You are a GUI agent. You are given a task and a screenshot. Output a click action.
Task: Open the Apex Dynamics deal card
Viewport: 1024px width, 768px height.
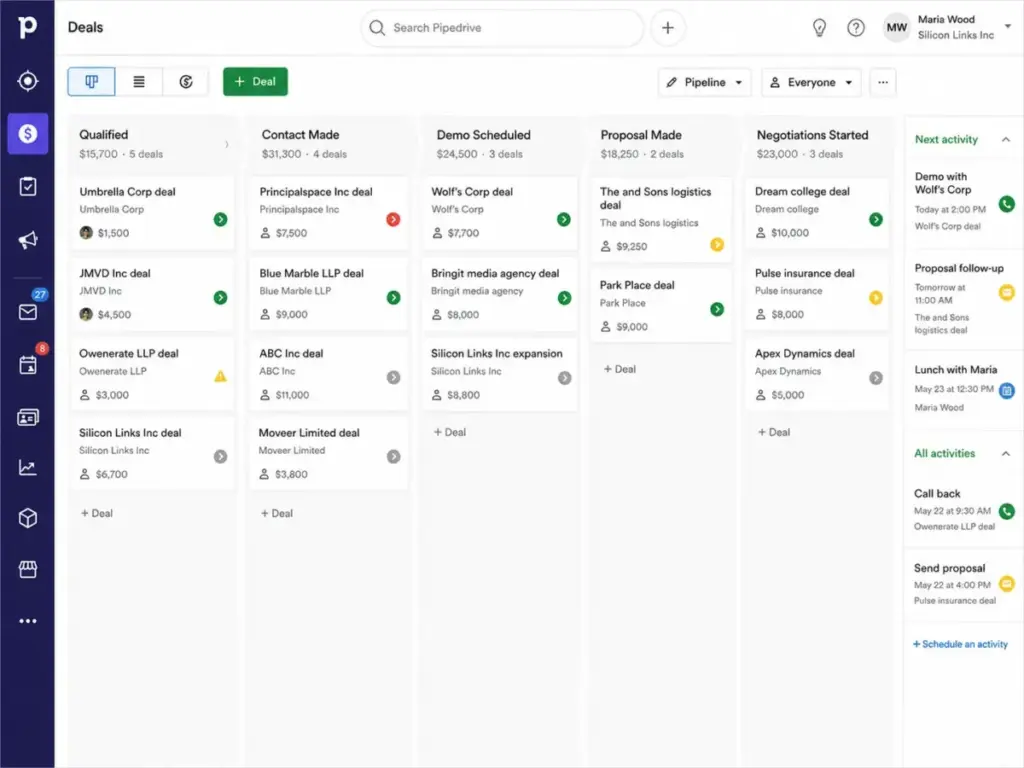[816, 374]
